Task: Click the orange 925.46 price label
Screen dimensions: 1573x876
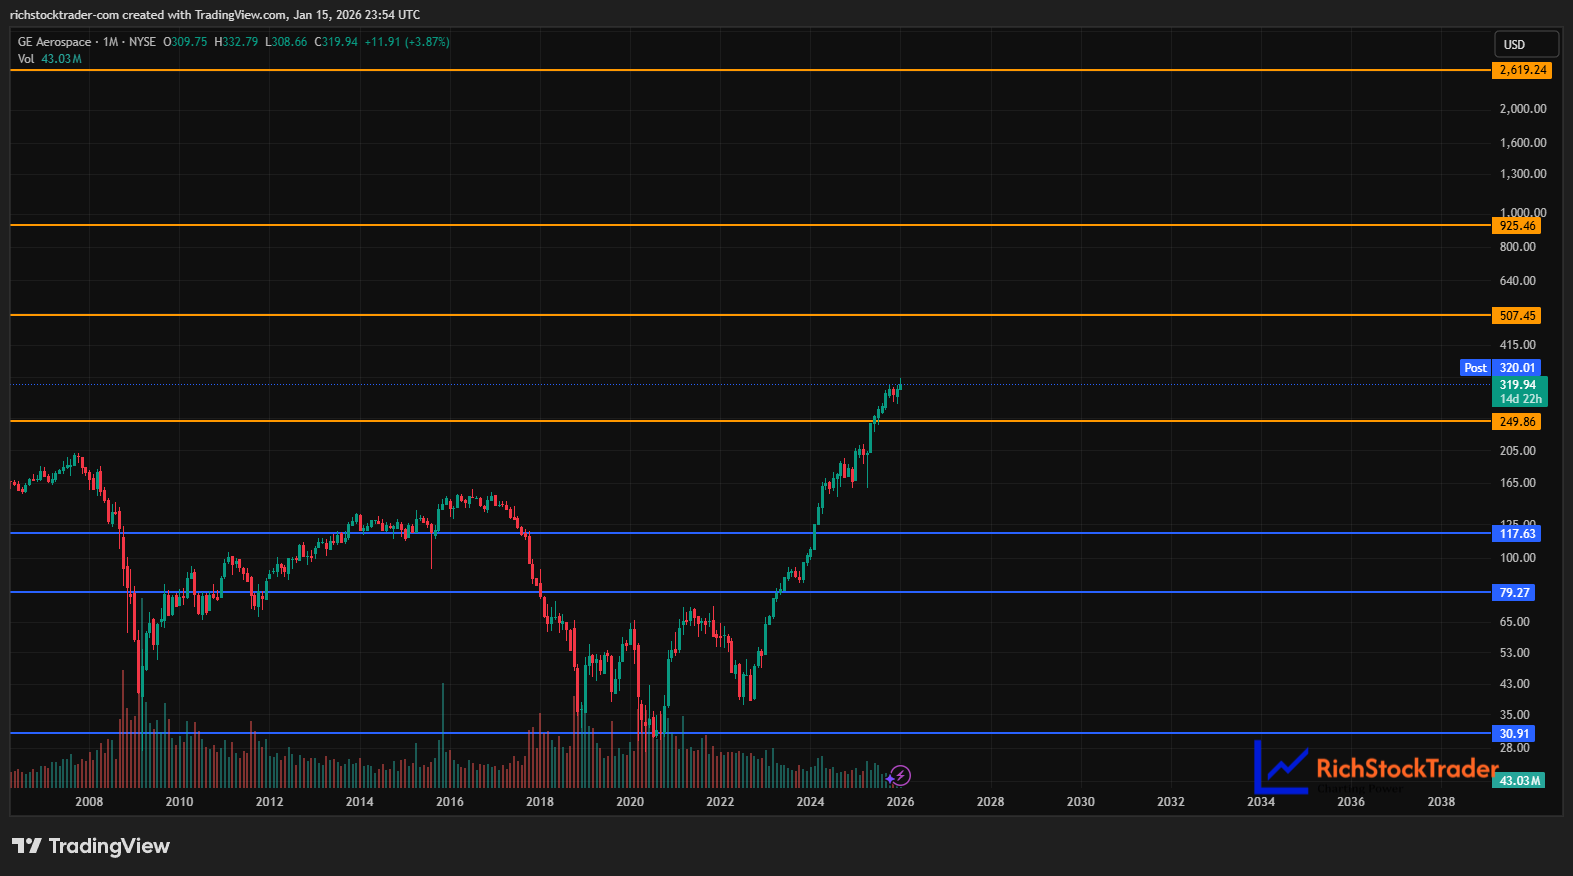Action: 1517,226
